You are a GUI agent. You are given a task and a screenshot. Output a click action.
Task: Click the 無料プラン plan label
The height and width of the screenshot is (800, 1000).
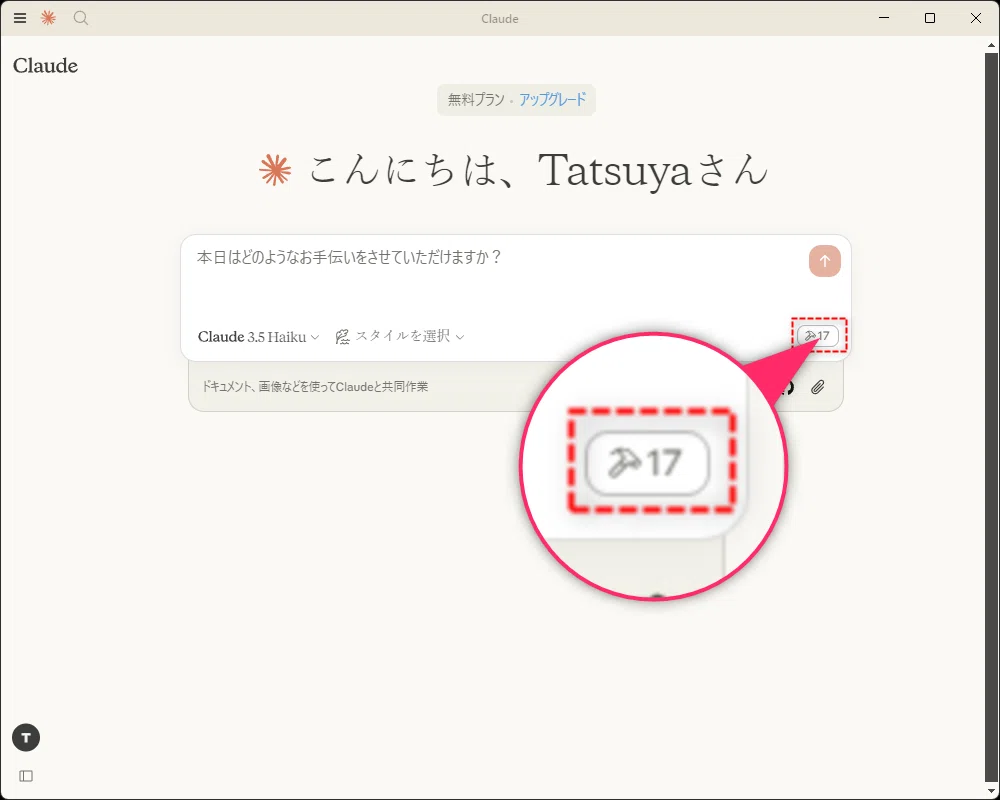[476, 100]
